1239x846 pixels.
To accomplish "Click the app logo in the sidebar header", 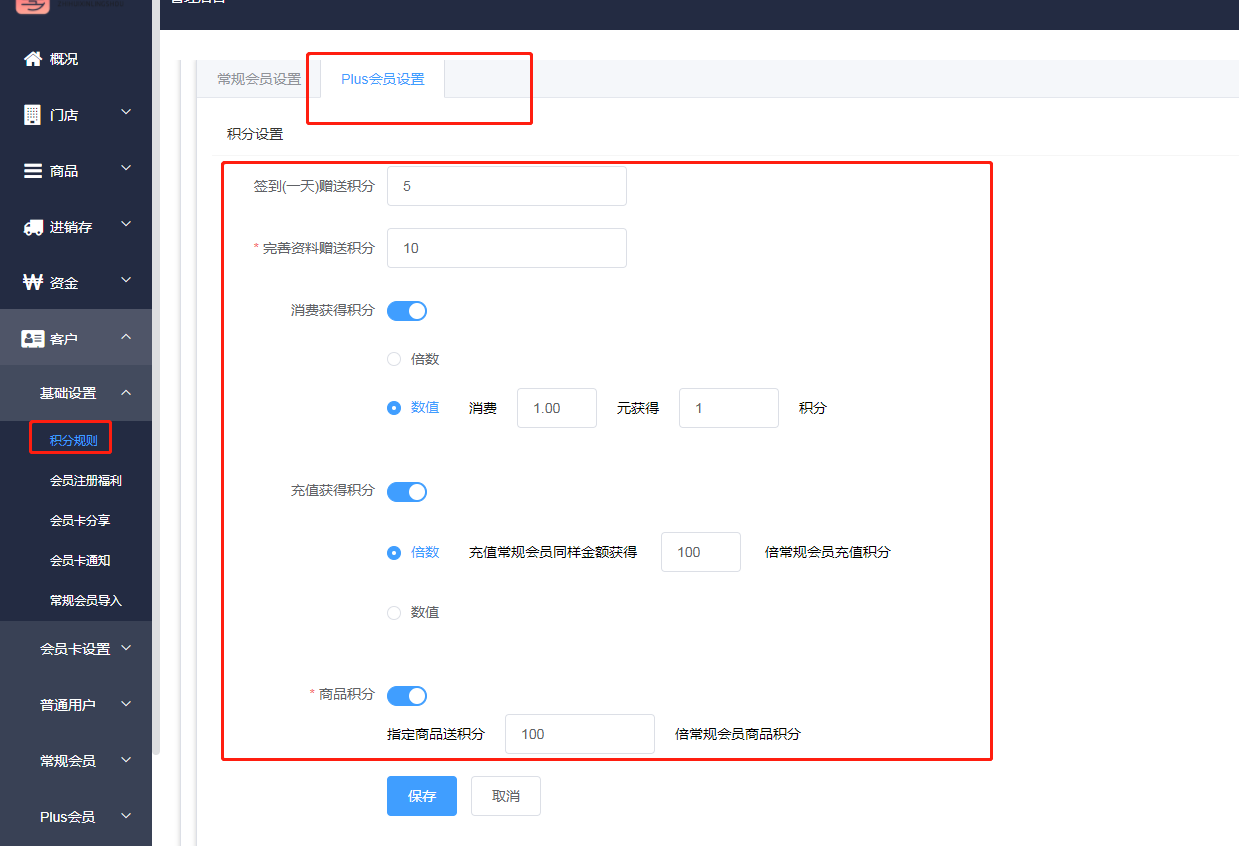I will 33,6.
